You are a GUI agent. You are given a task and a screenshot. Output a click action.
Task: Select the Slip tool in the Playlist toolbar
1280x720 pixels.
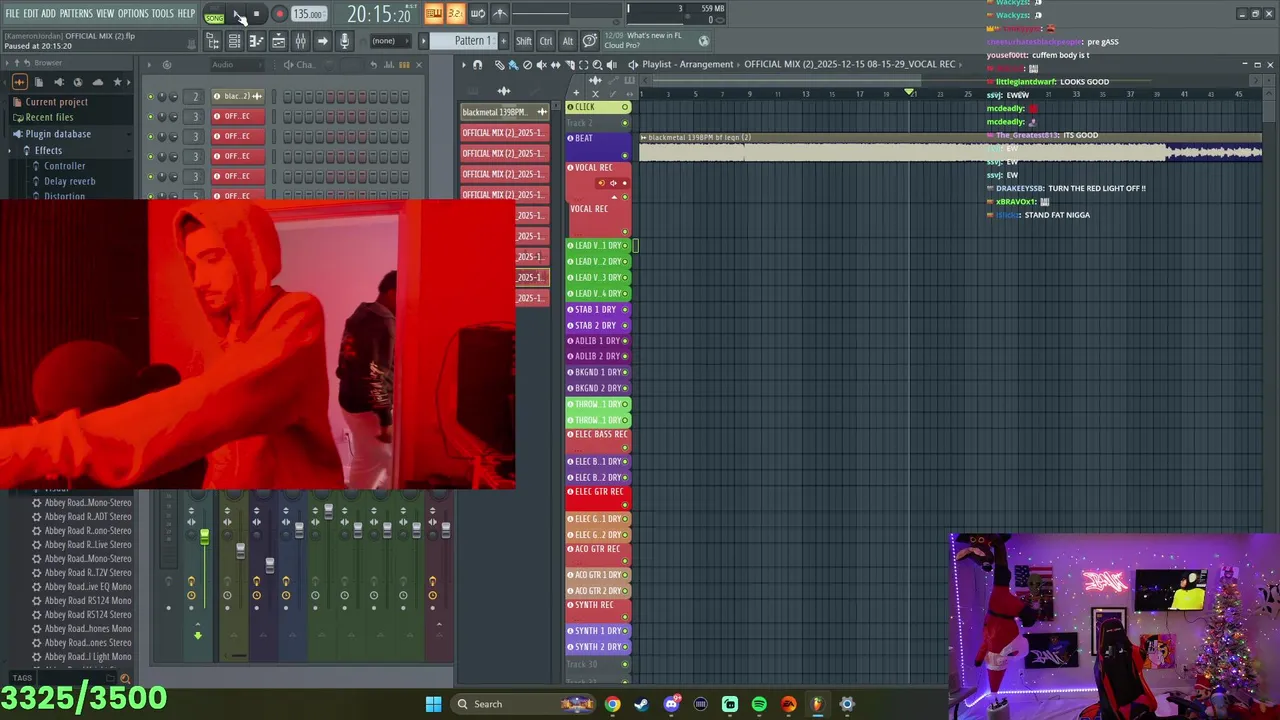tap(555, 65)
